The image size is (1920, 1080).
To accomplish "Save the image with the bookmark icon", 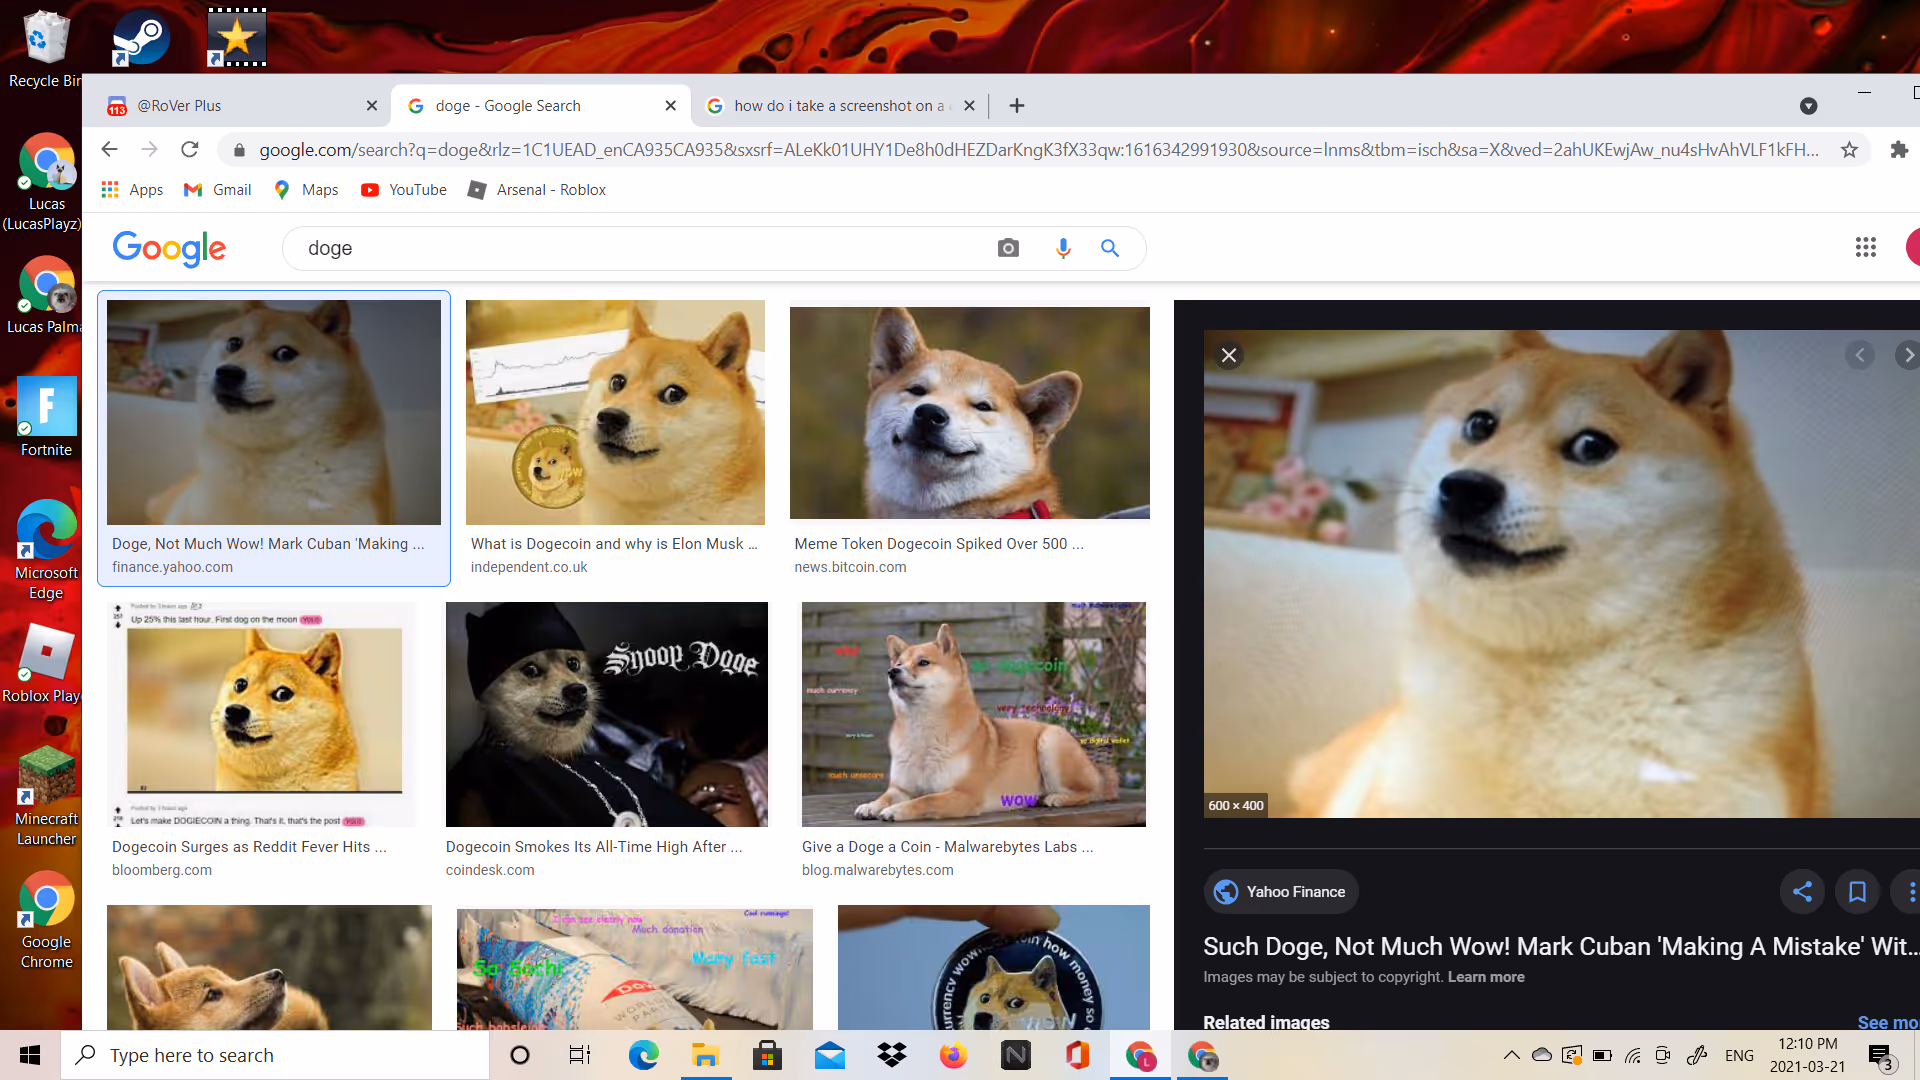I will 1857,892.
